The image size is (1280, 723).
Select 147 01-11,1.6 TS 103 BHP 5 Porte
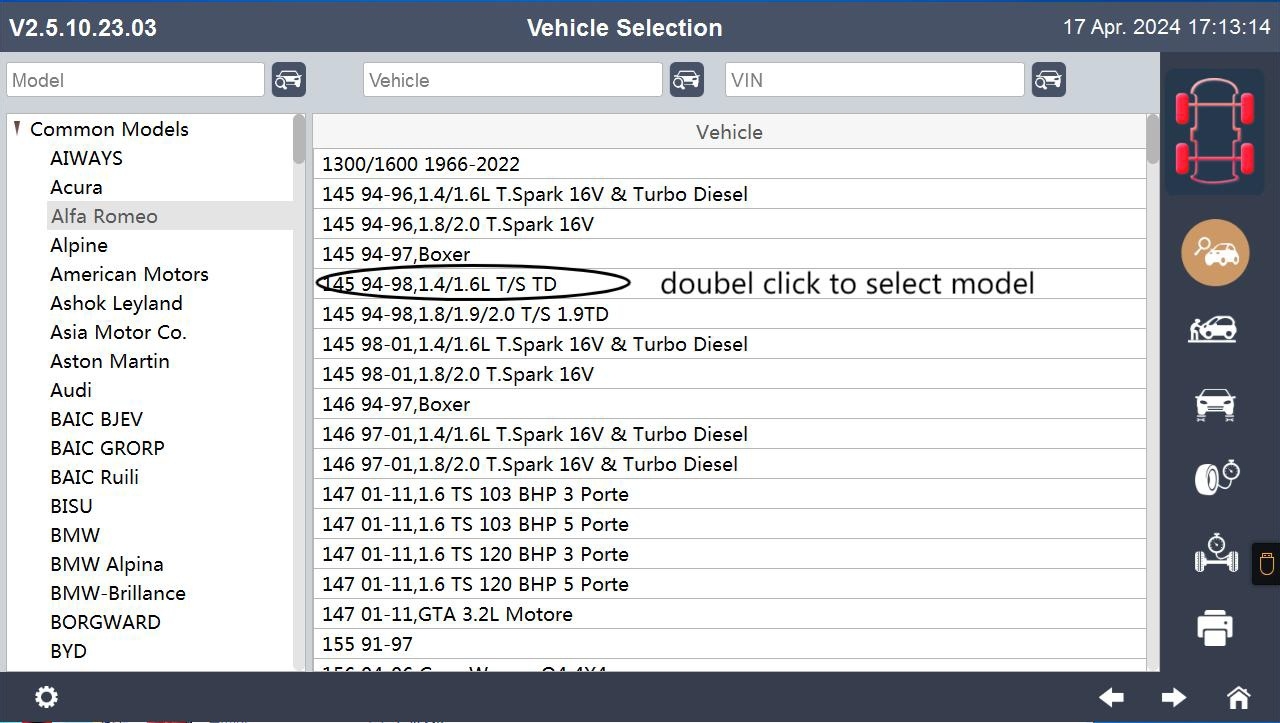(729, 524)
